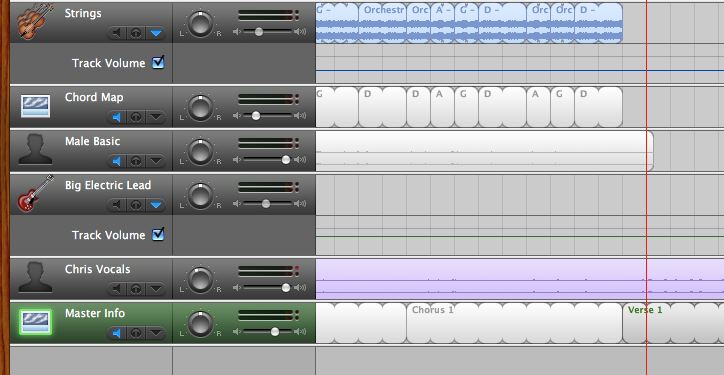Select the Big Electric Lead track name
This screenshot has width=724, height=375.
tap(108, 185)
